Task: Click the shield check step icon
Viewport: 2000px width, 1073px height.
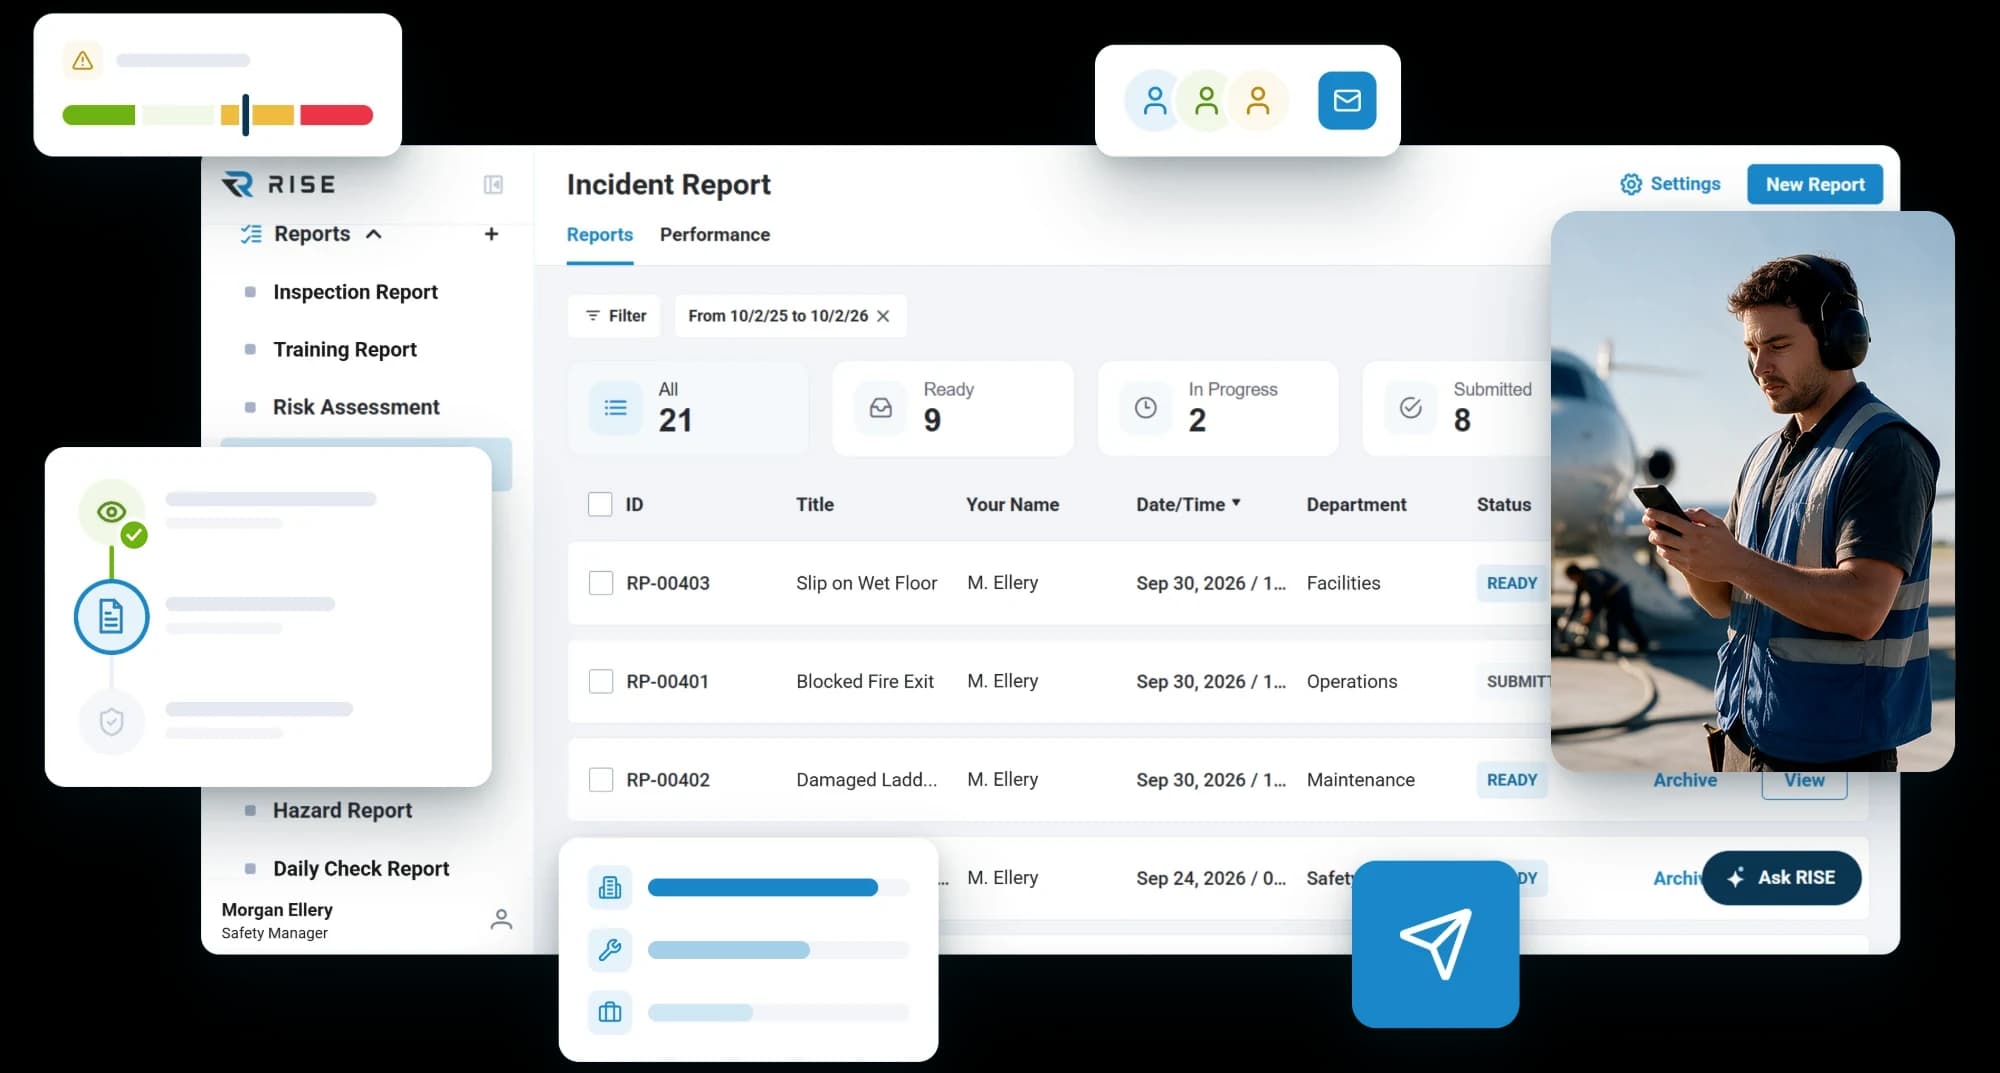Action: point(112,721)
